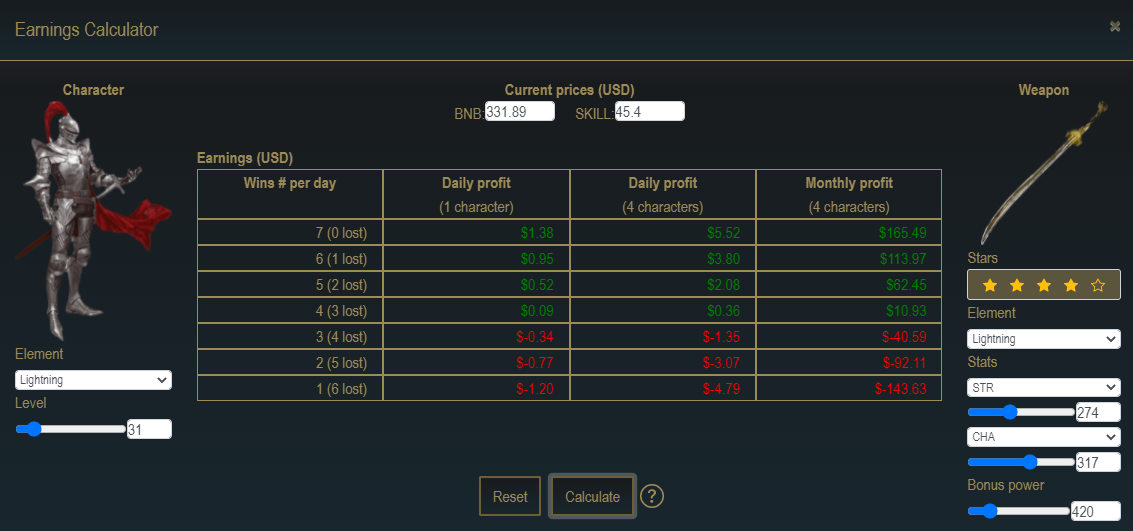Viewport: 1133px width, 531px height.
Task: Expand the STR stat dropdown
Action: pos(1044,388)
